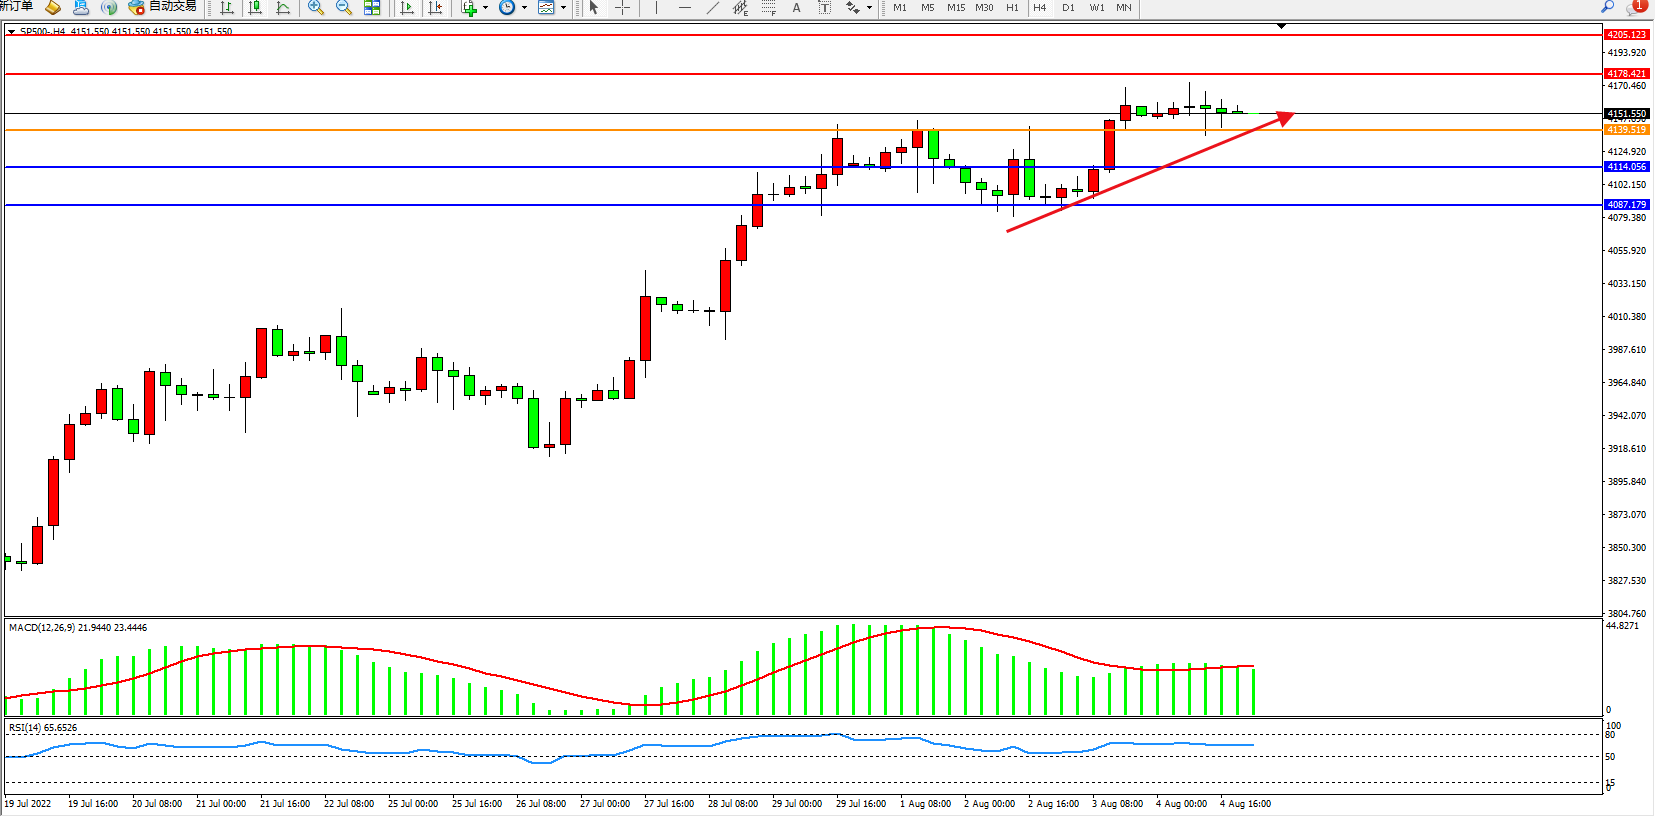Open the search magnifier at top right
Image resolution: width=1655 pixels, height=817 pixels.
[1608, 7]
